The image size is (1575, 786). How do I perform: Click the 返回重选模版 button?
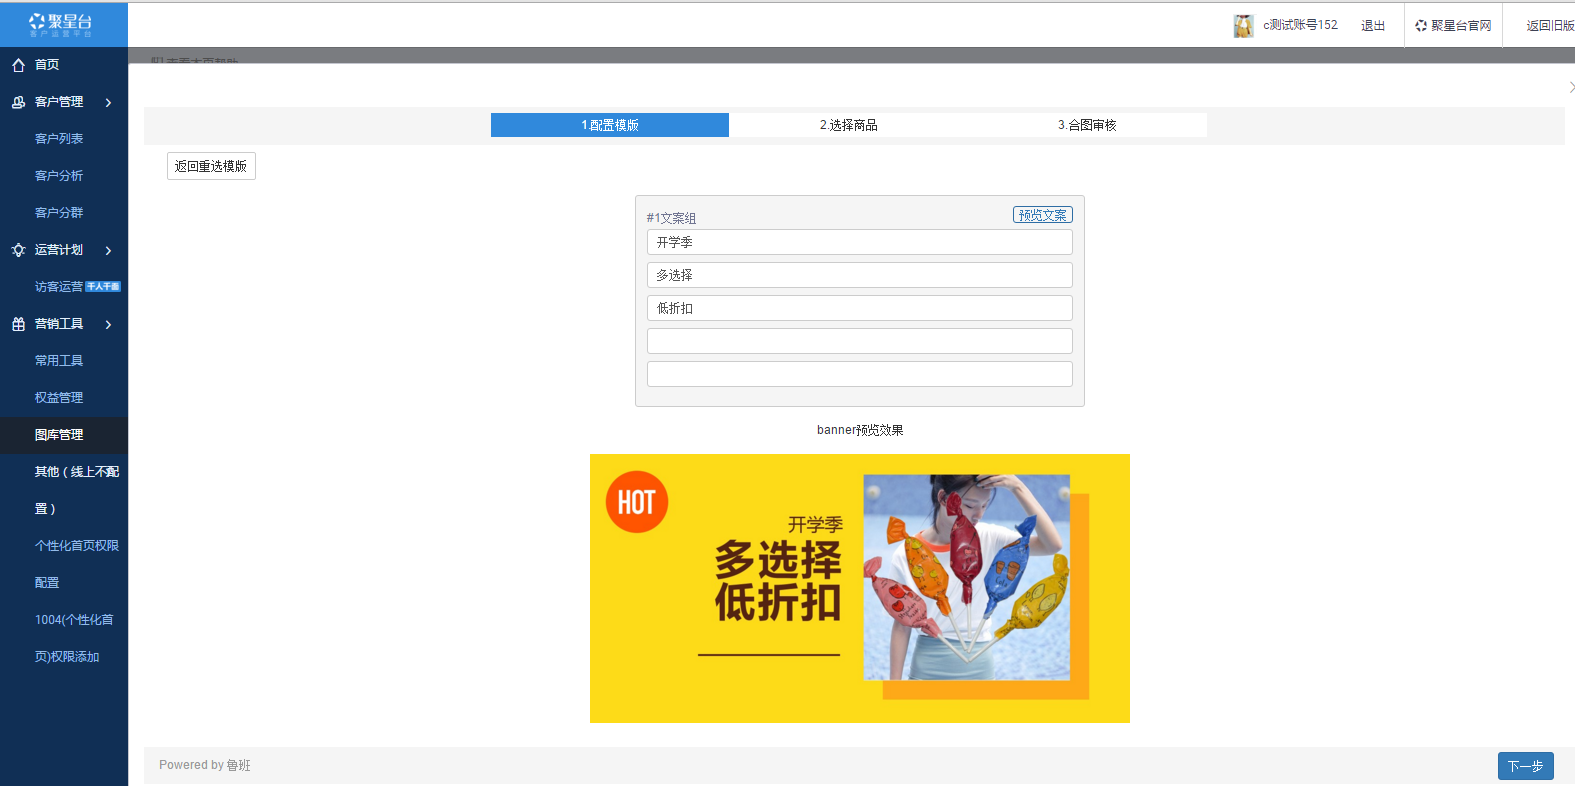[x=211, y=166]
